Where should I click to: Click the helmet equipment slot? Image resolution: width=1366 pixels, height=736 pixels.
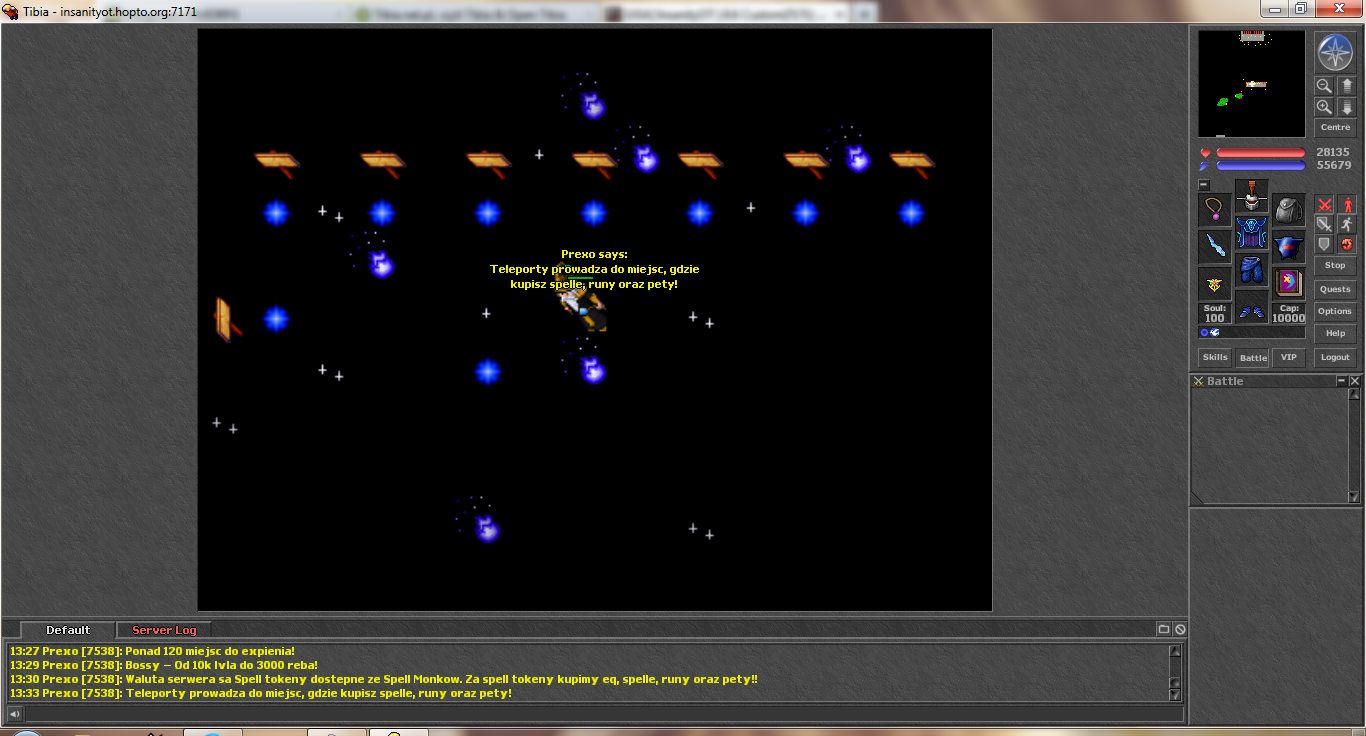1252,195
